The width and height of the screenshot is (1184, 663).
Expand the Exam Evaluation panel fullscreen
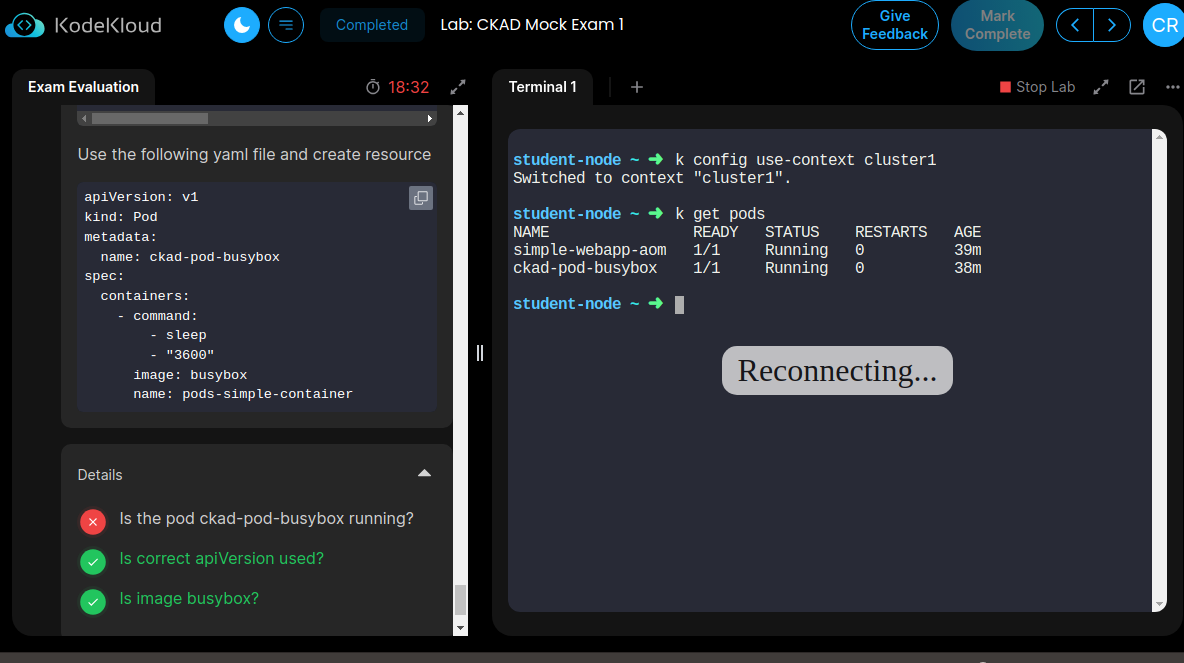[457, 87]
